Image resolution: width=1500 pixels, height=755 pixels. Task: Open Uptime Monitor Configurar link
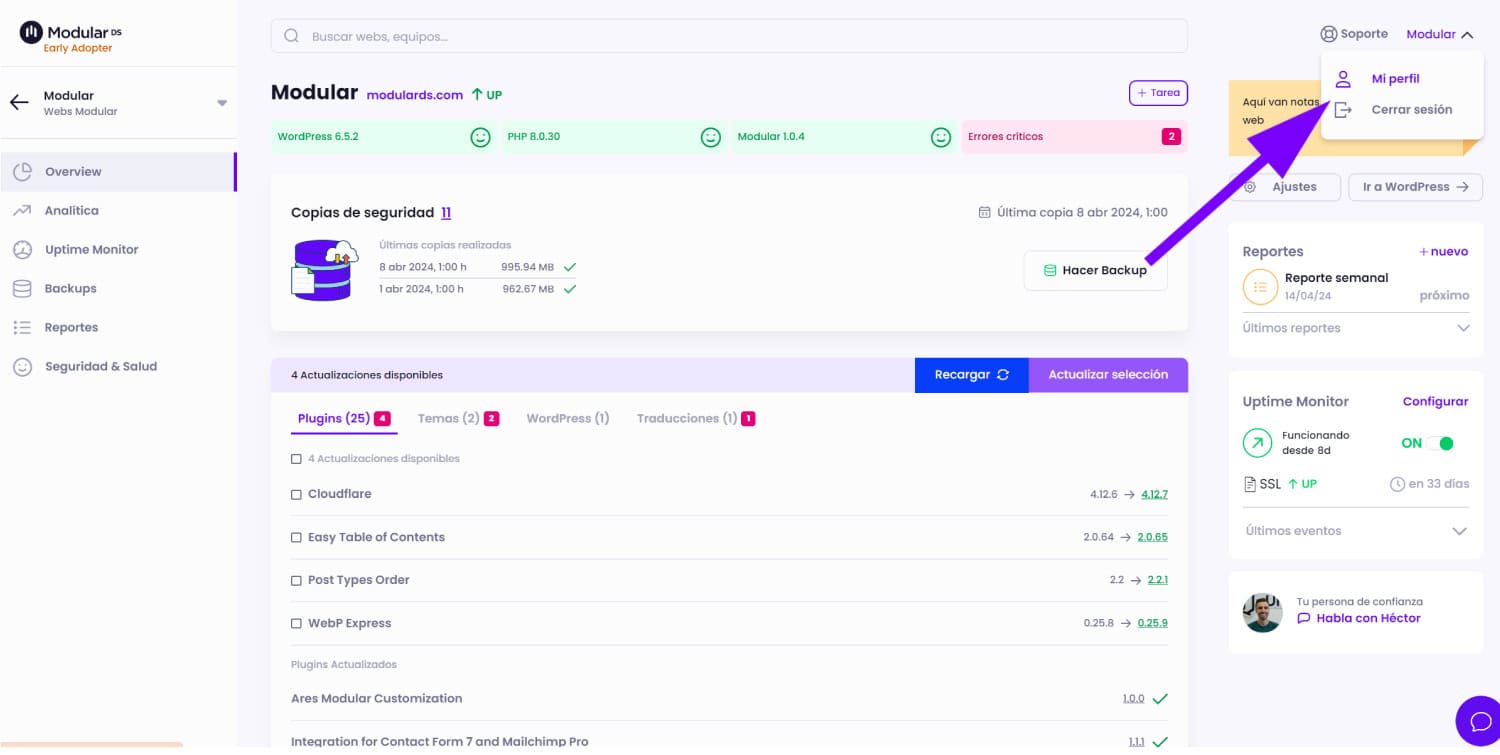(x=1435, y=402)
